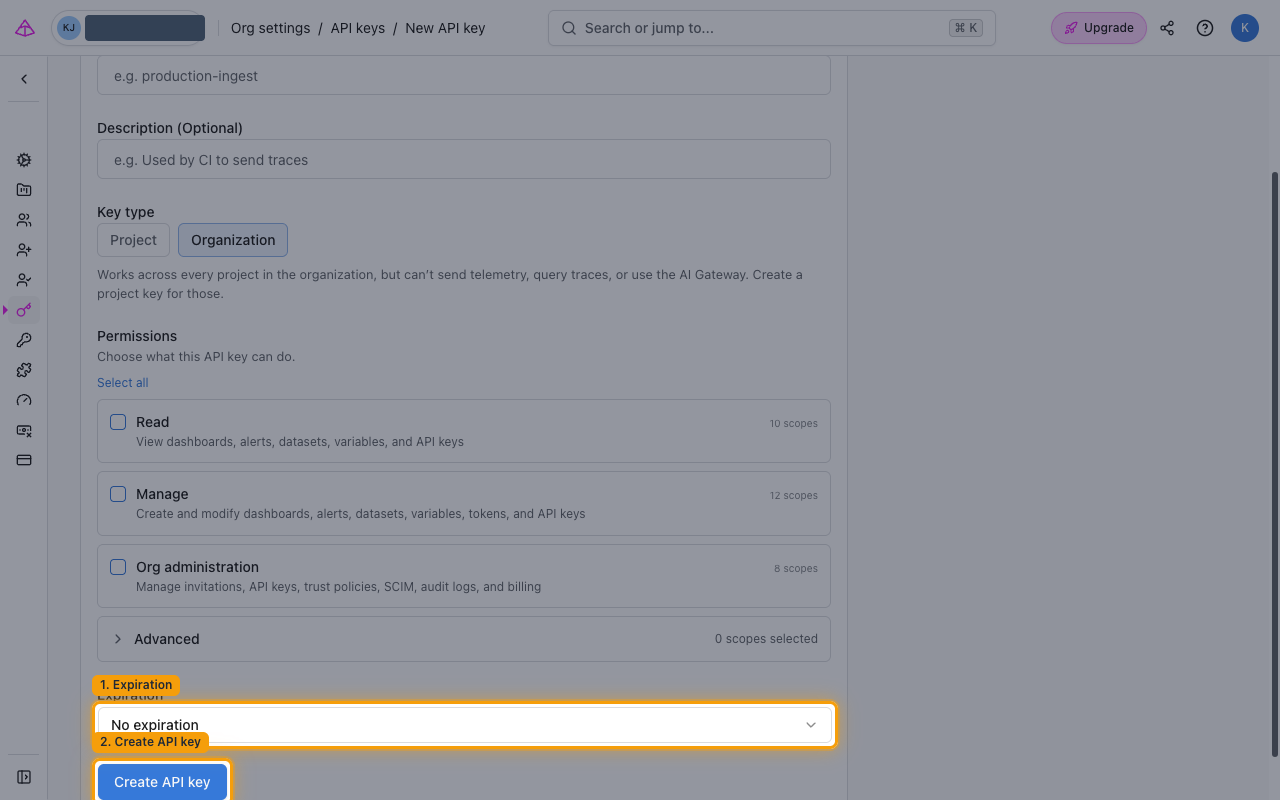Screen dimensions: 1280x800
Task: Click the Description (Optional) input field
Action: [464, 160]
